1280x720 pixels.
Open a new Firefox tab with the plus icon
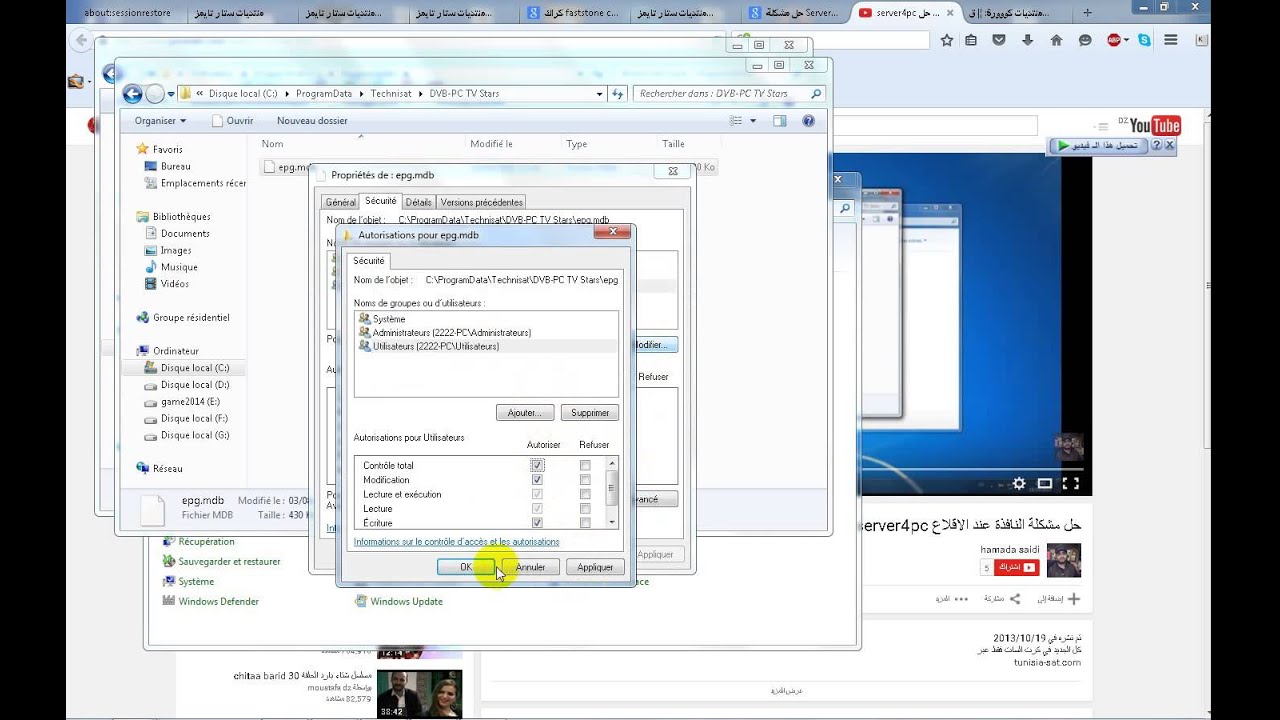click(1087, 12)
